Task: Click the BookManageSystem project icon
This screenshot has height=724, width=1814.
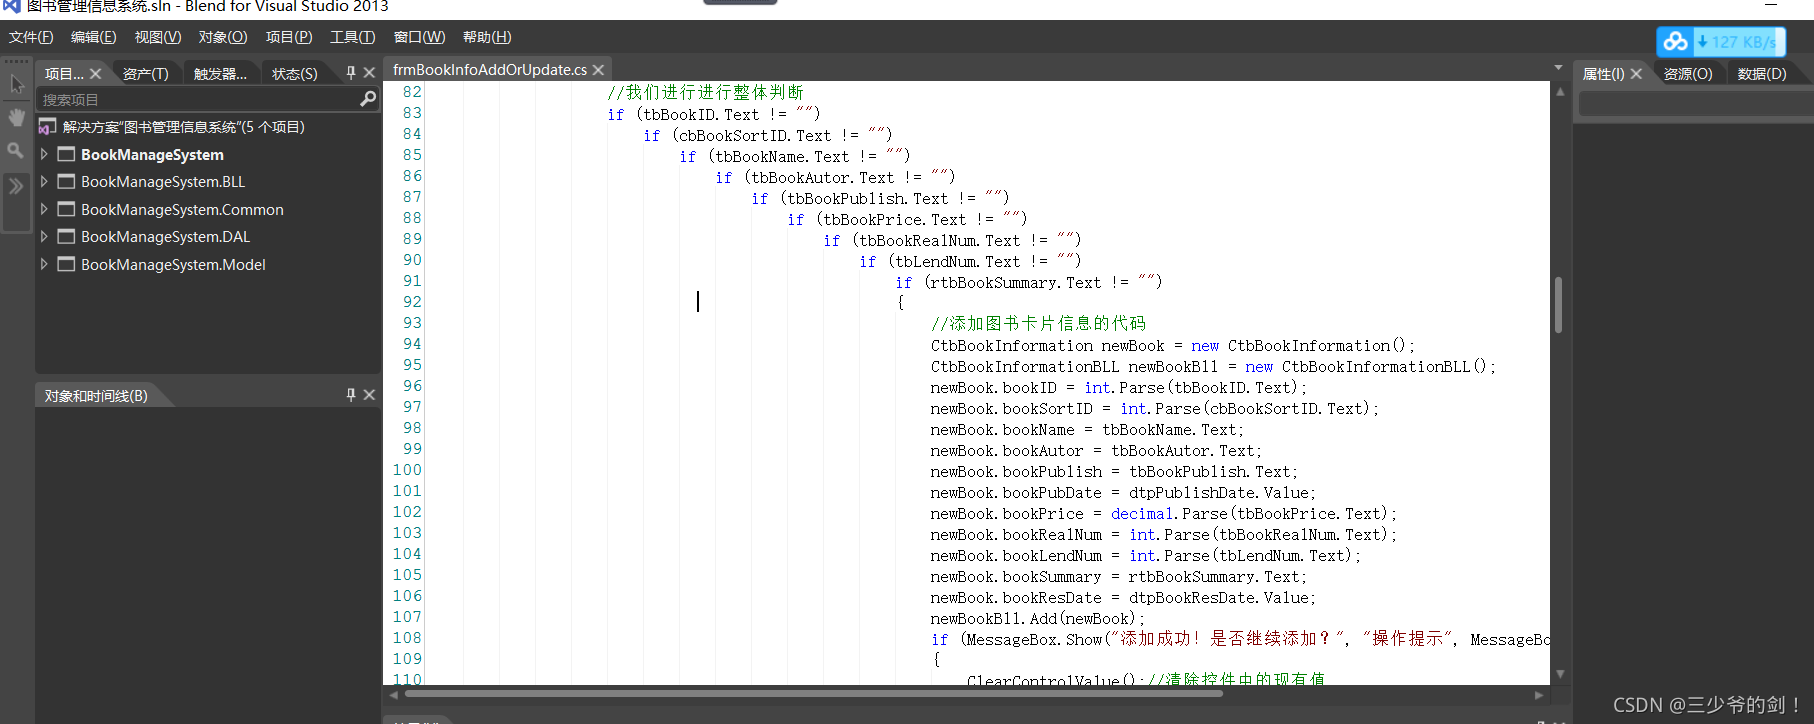Action: coord(67,154)
